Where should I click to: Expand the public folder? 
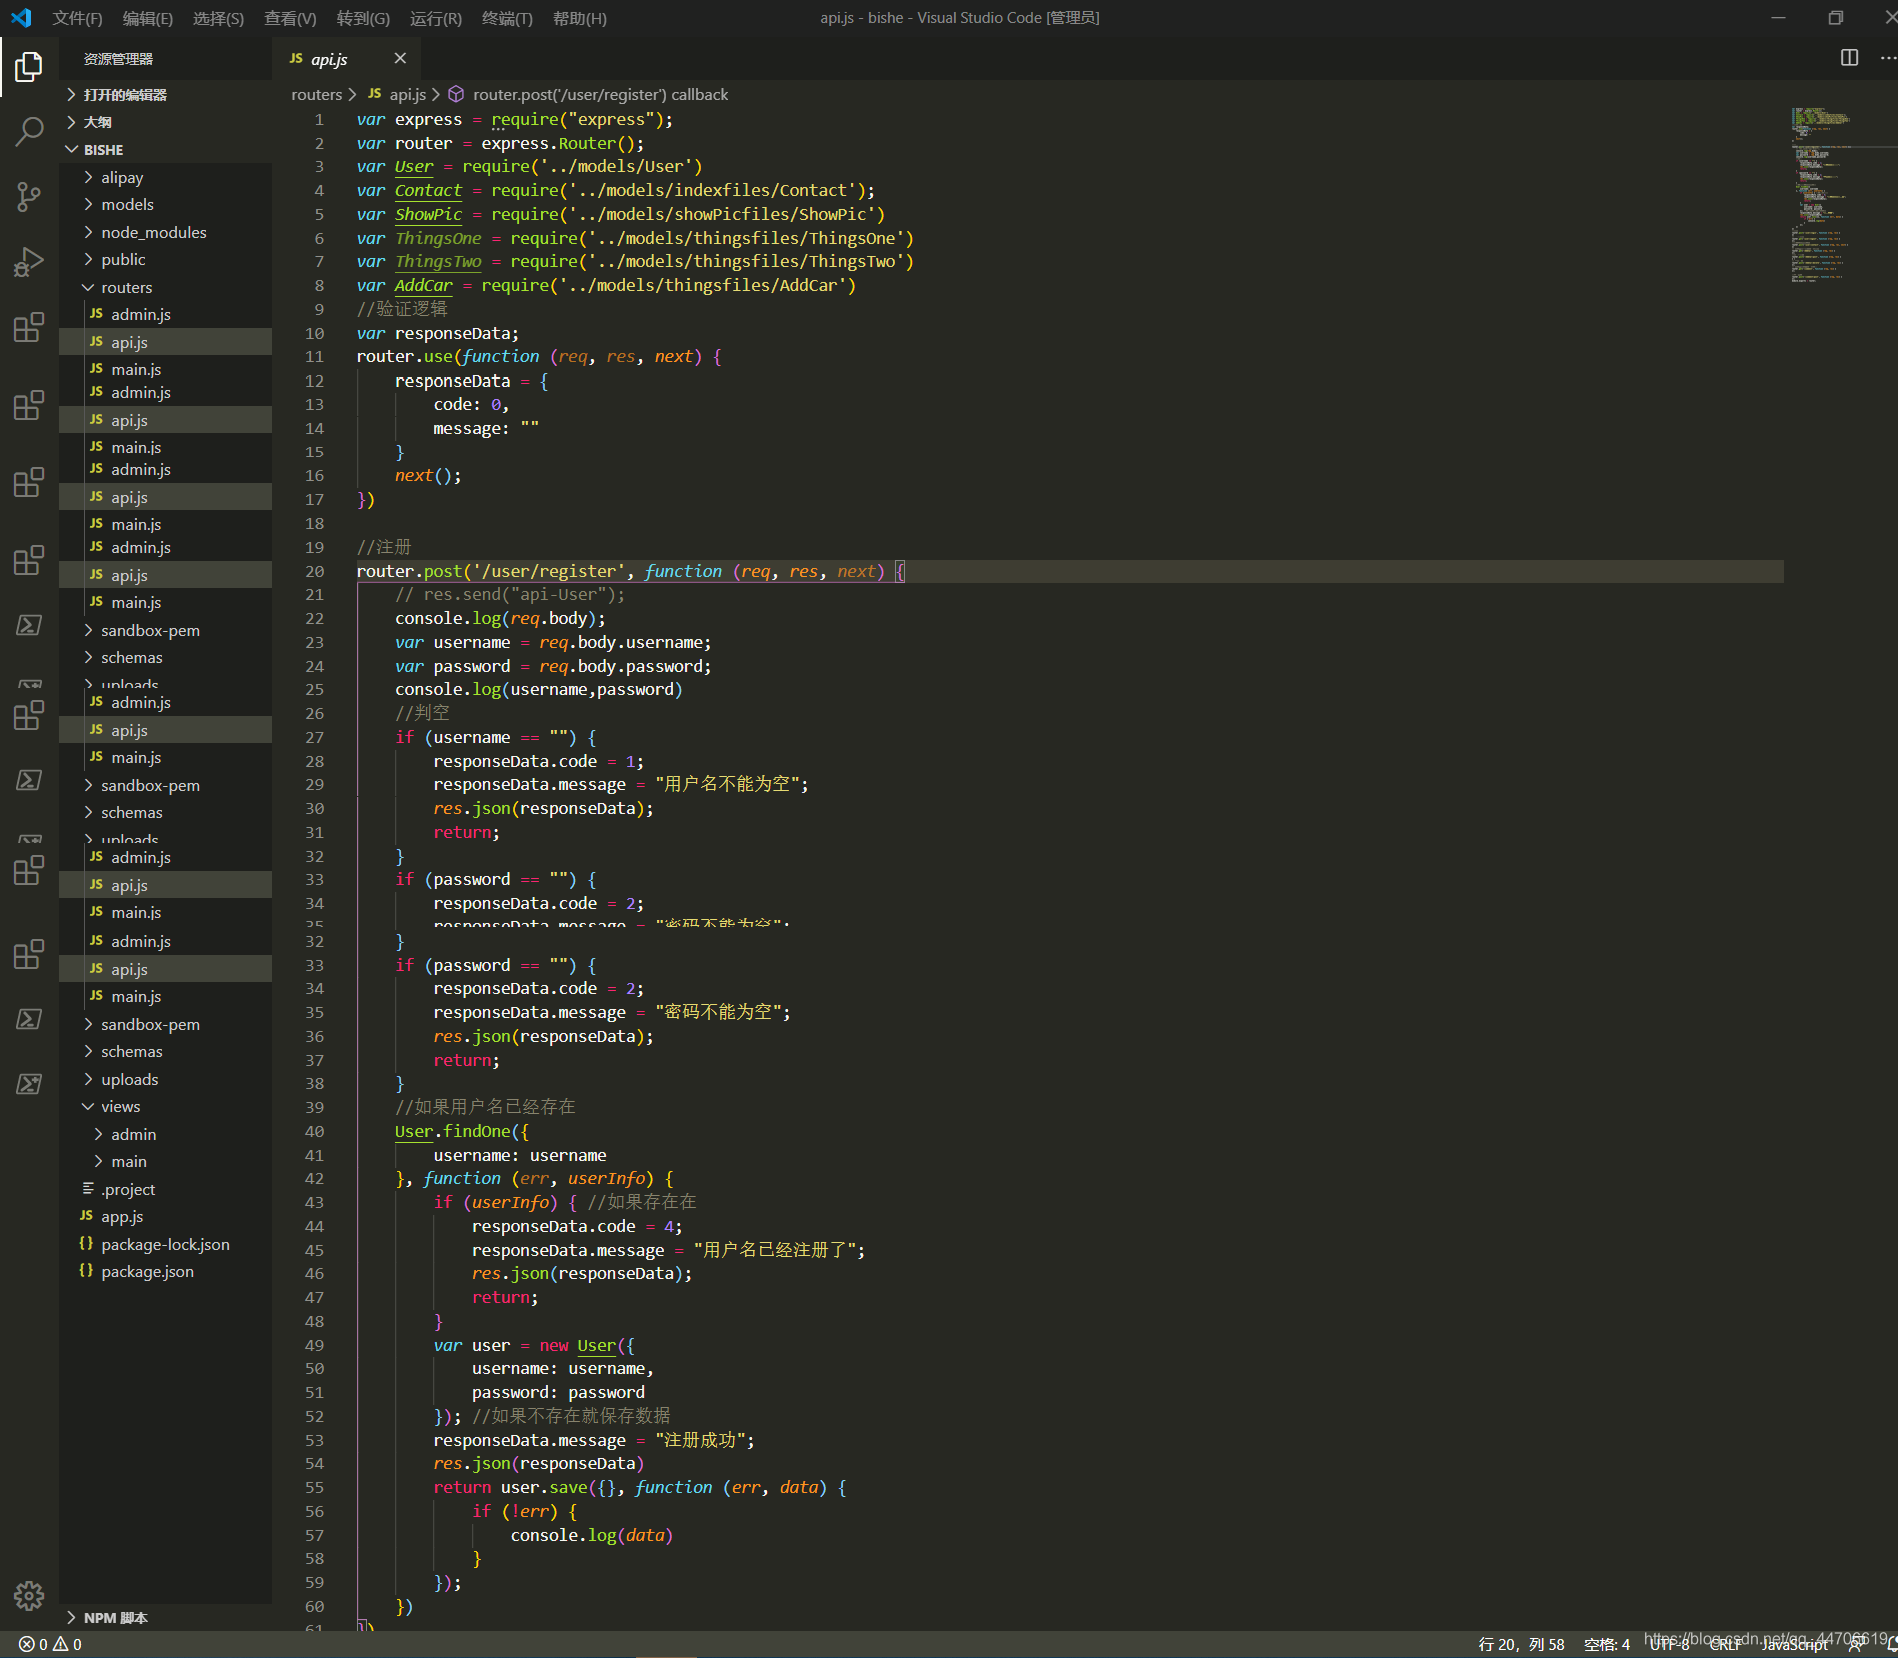165,259
